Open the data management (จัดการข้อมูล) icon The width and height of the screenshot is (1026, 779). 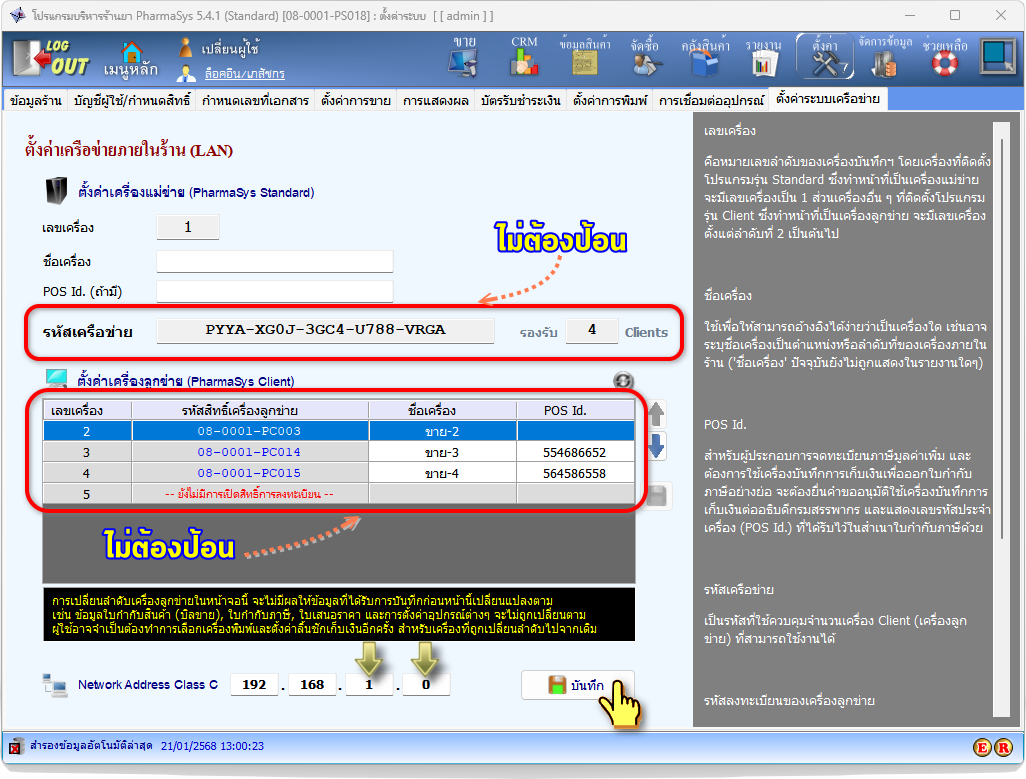pos(885,58)
